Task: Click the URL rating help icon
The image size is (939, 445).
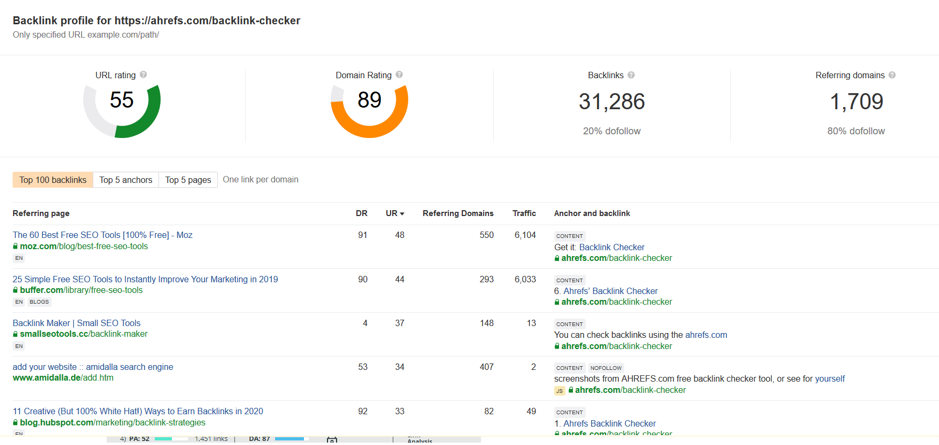Action: [143, 75]
